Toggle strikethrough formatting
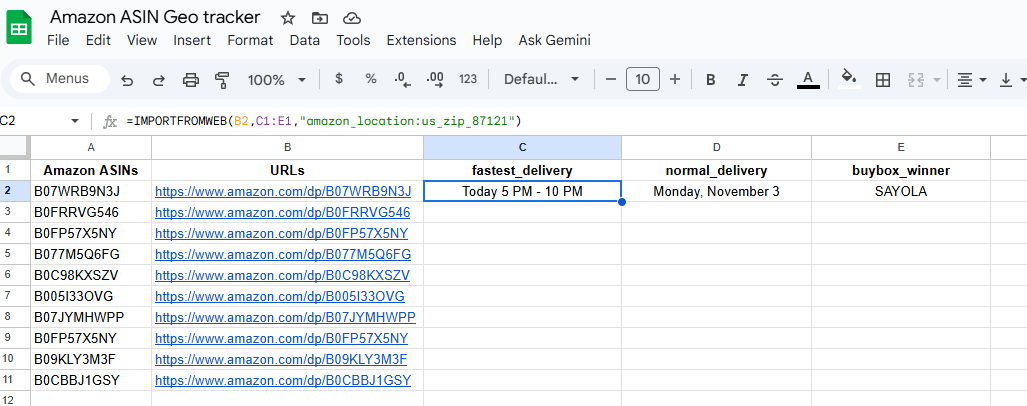The height and width of the screenshot is (406, 1027). 774,80
